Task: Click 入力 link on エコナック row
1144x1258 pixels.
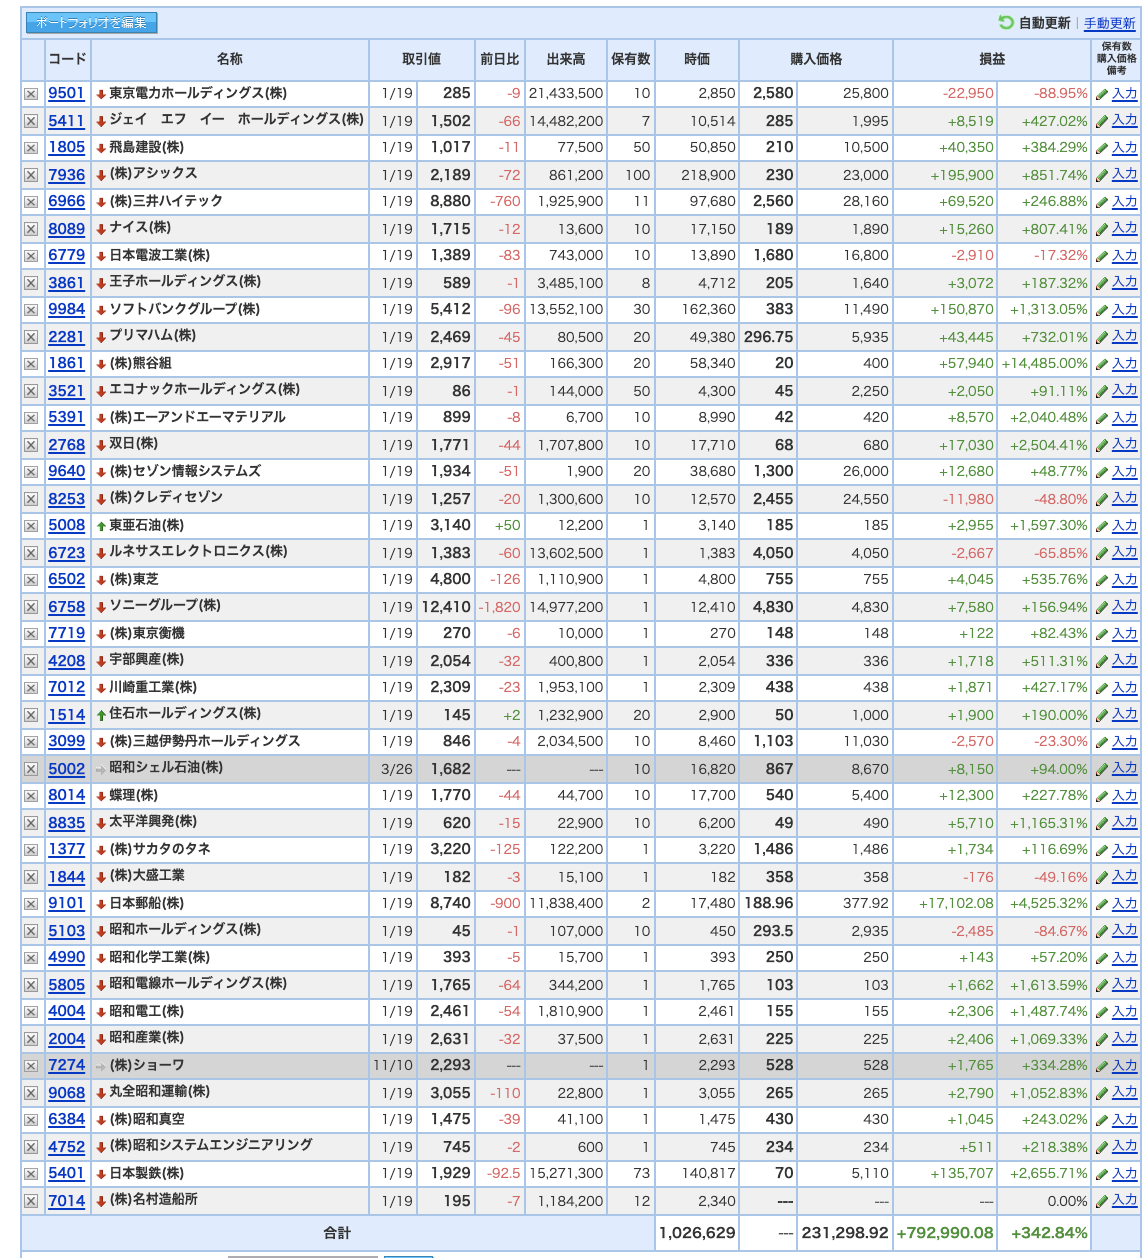Action: (1124, 390)
